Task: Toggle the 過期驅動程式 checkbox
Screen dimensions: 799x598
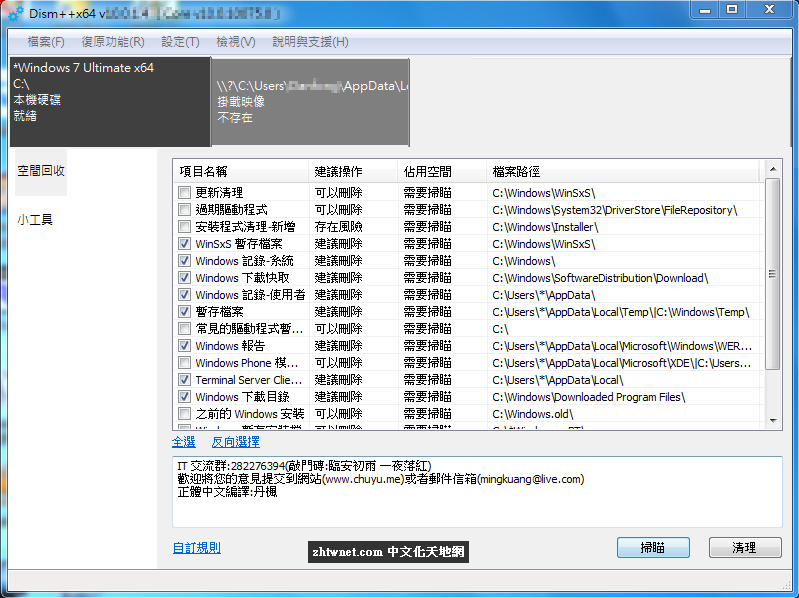Action: pyautogui.click(x=184, y=209)
